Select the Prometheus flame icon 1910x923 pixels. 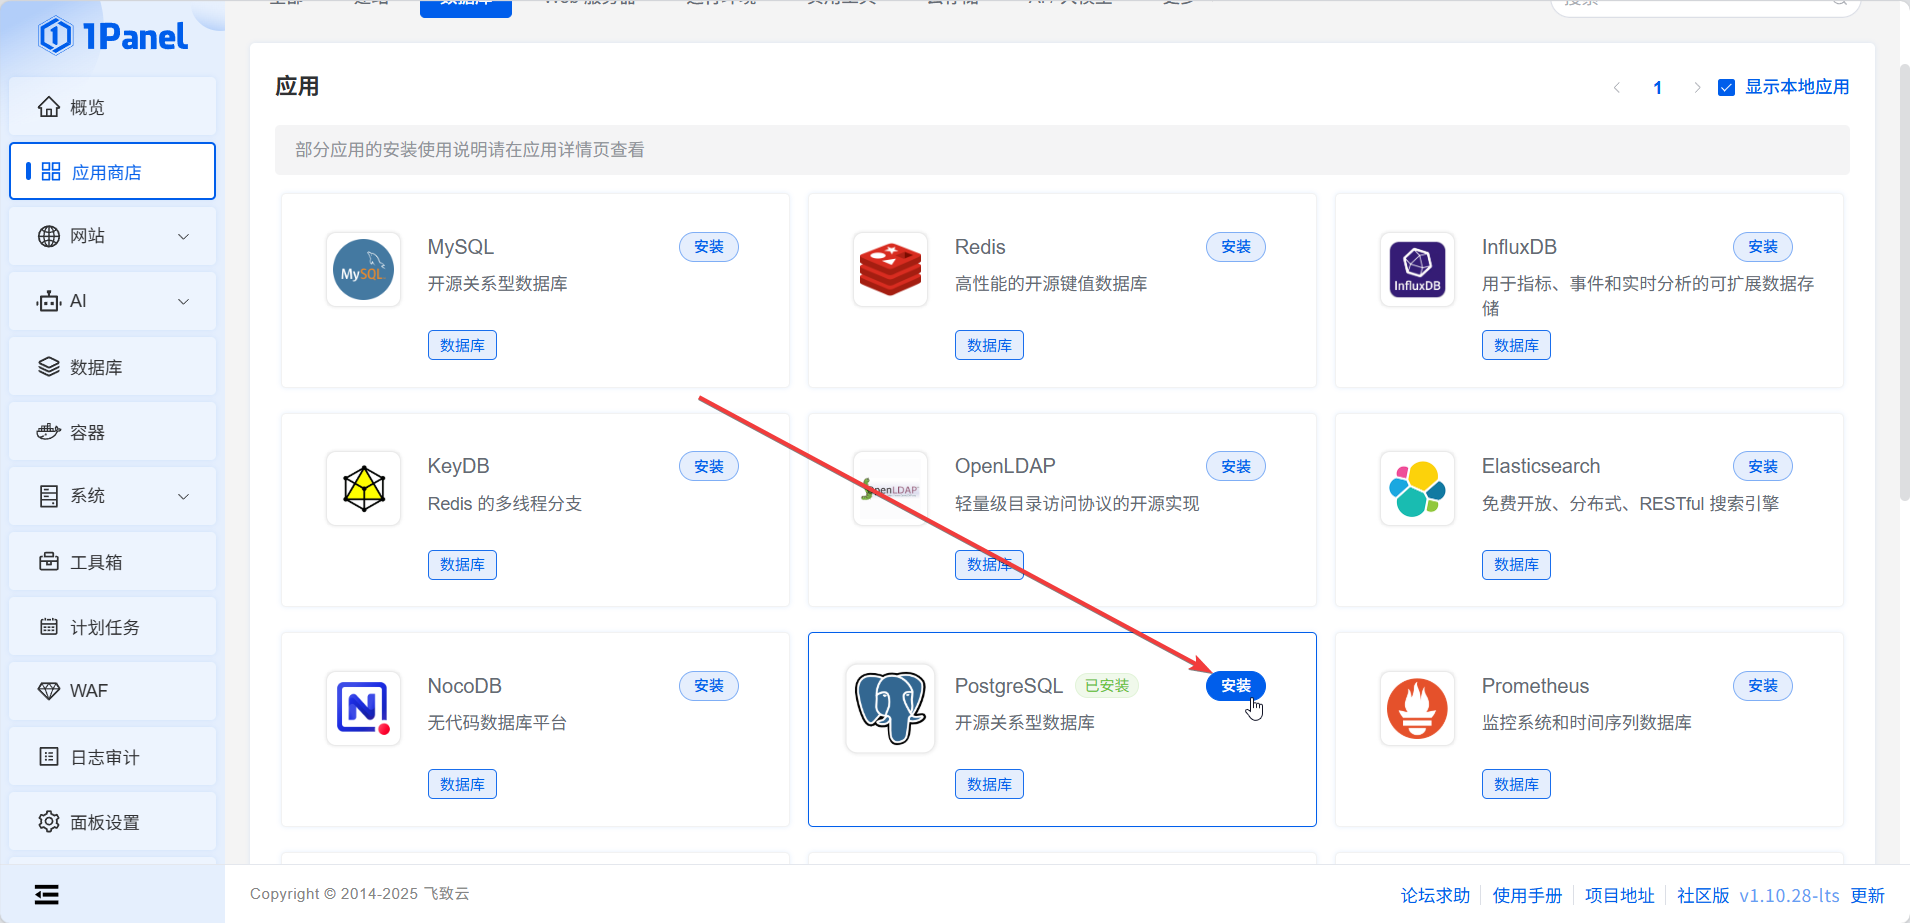(x=1417, y=708)
